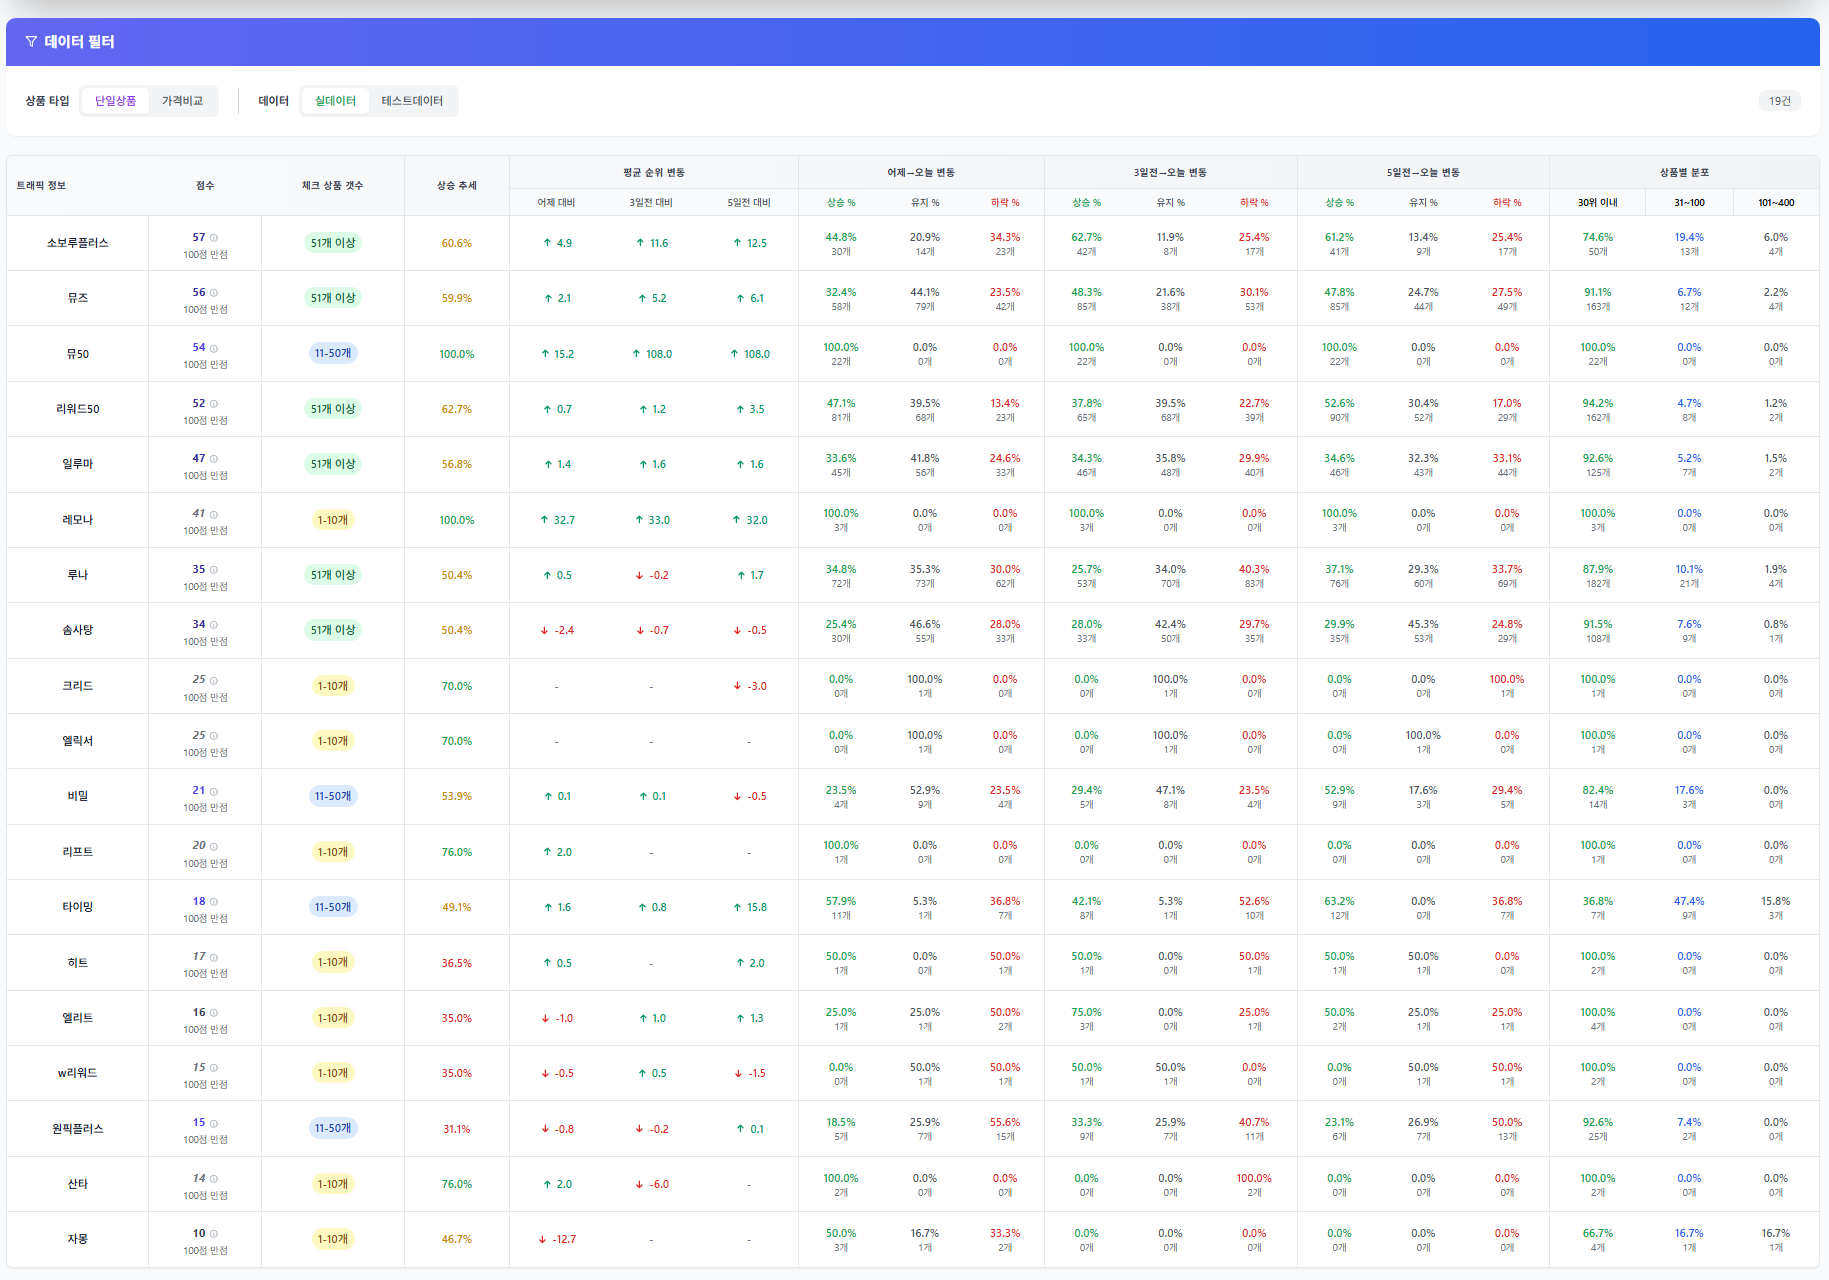The image size is (1829, 1280).
Task: Click the filter funnel icon beside 데이터 필터
Action: click(31, 42)
